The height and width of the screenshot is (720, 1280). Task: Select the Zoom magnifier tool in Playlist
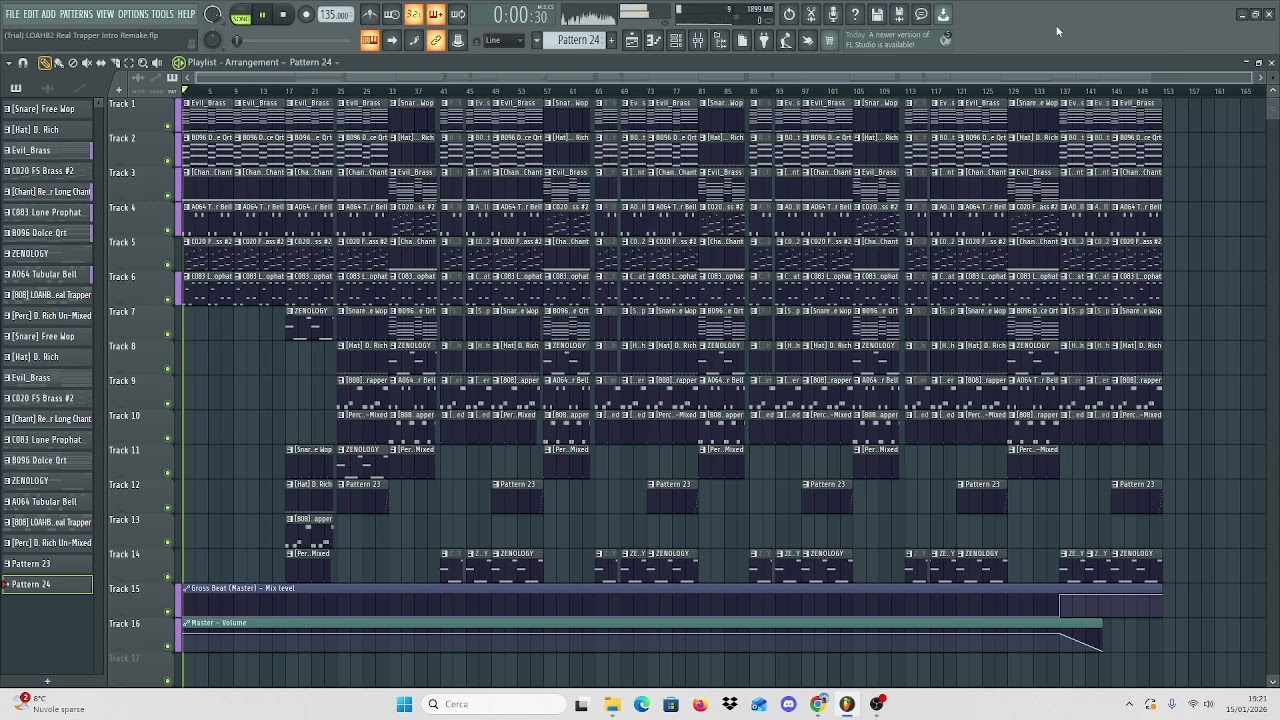(x=143, y=63)
